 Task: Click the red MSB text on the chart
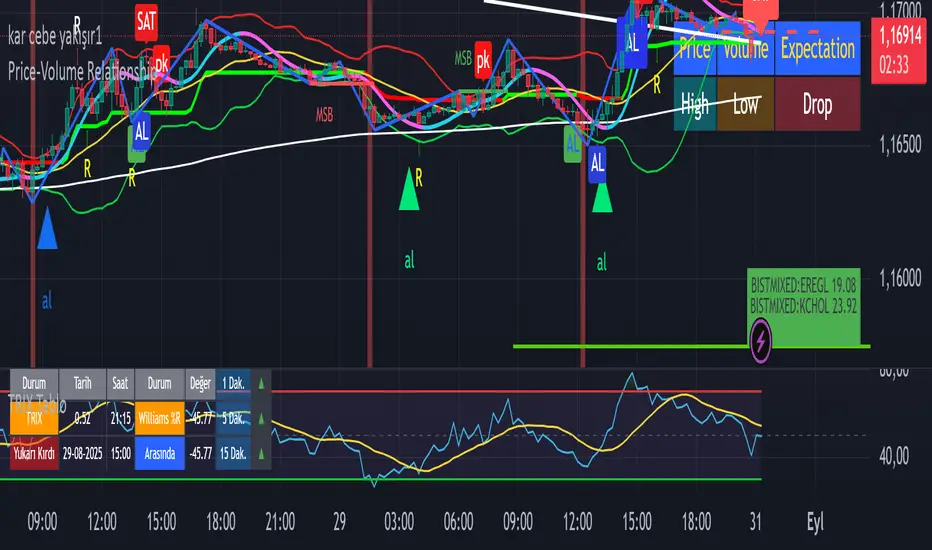(325, 115)
